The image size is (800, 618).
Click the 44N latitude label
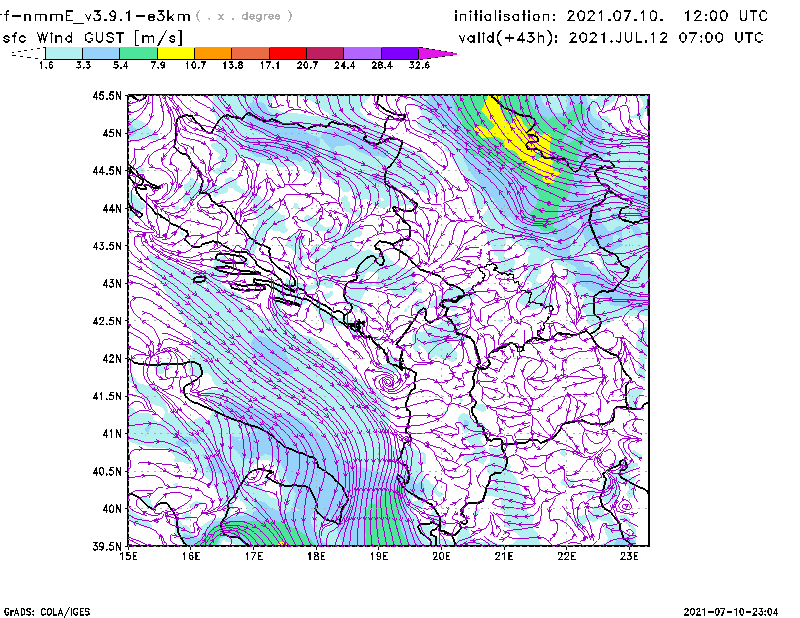coord(112,208)
